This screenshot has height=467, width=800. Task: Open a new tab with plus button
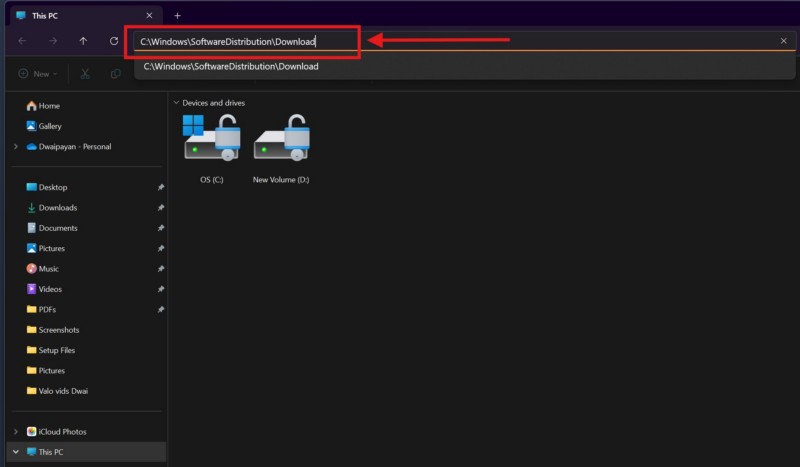point(178,15)
